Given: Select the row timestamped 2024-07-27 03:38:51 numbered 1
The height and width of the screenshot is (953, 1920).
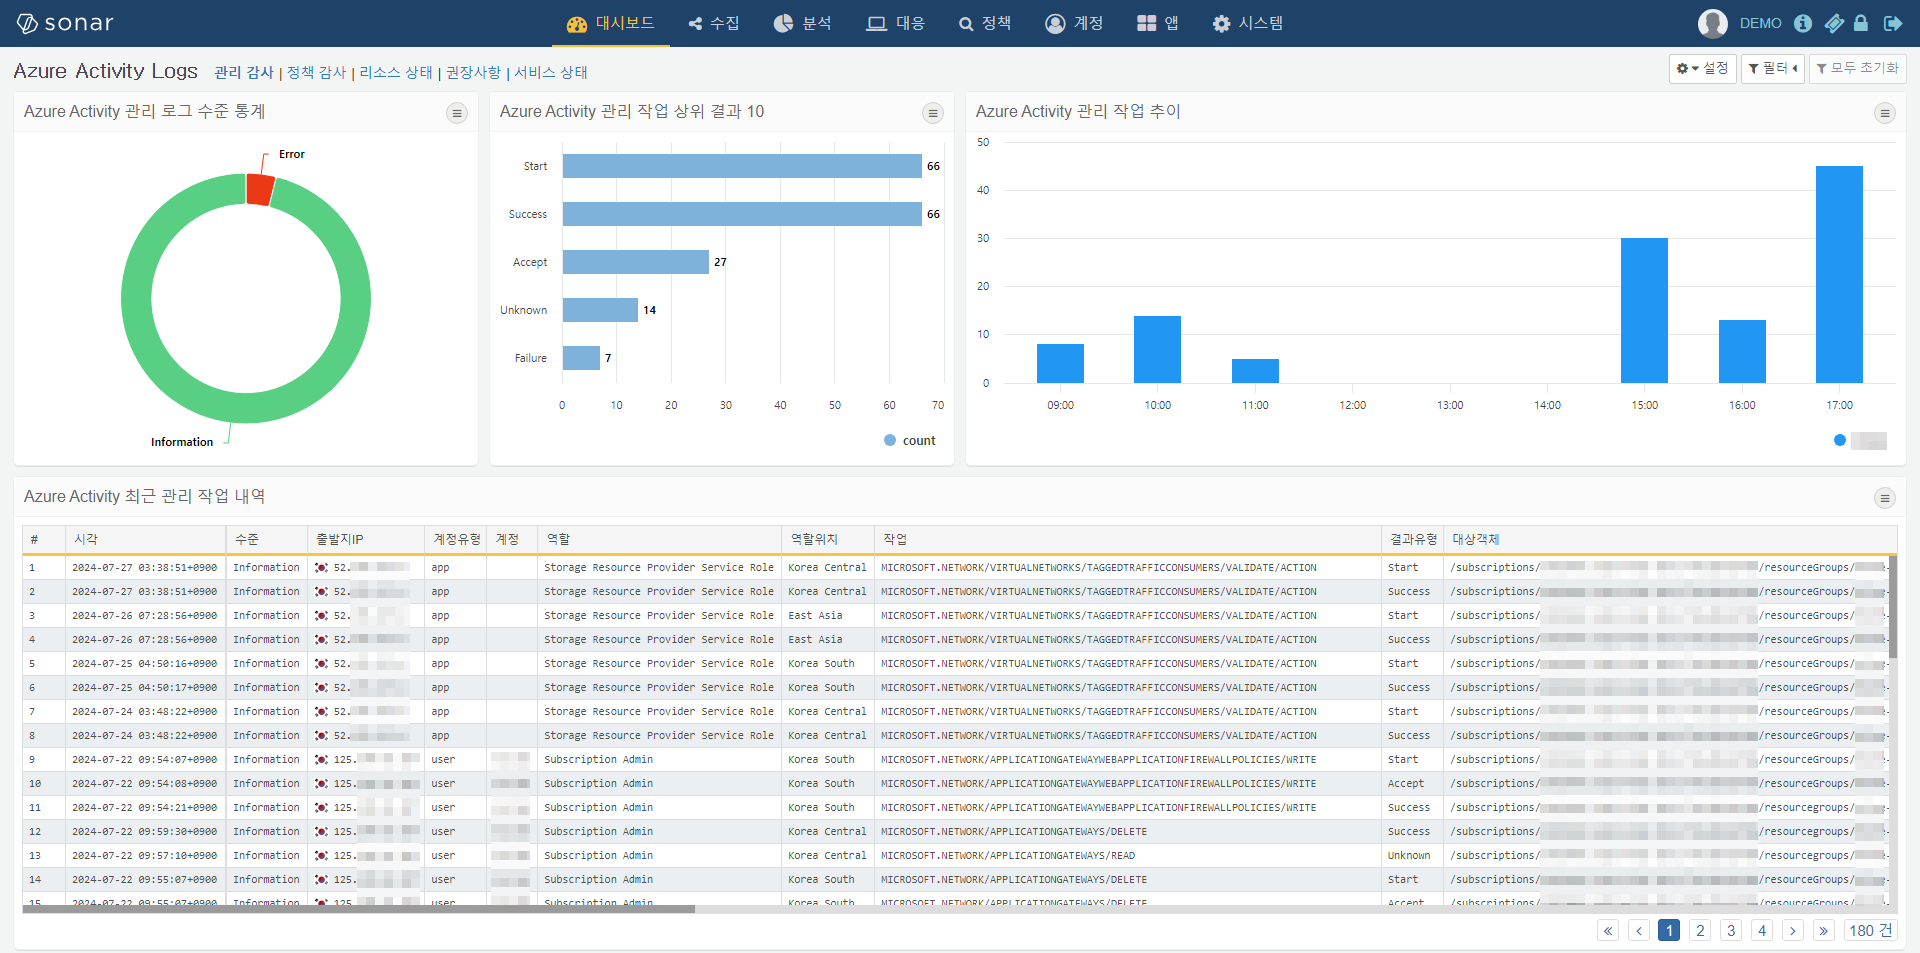Looking at the screenshot, I should click(955, 567).
